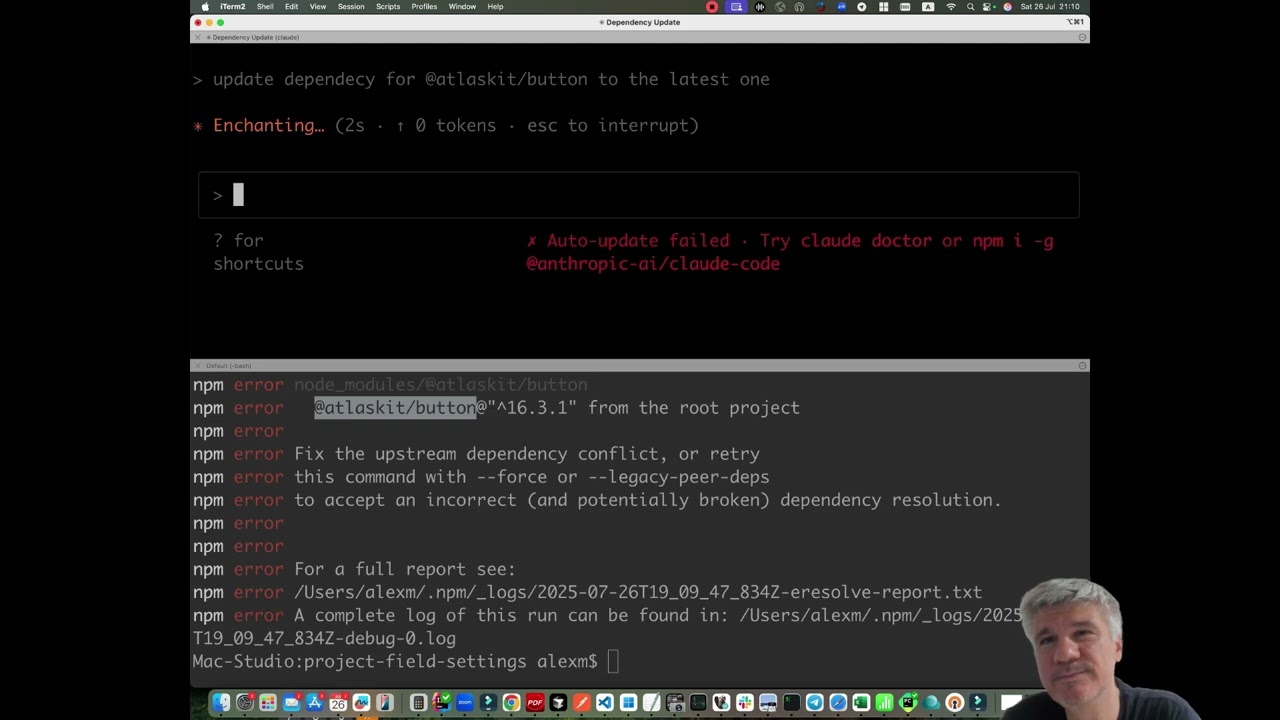
Task: Open Safari from the Dock
Action: 838,703
